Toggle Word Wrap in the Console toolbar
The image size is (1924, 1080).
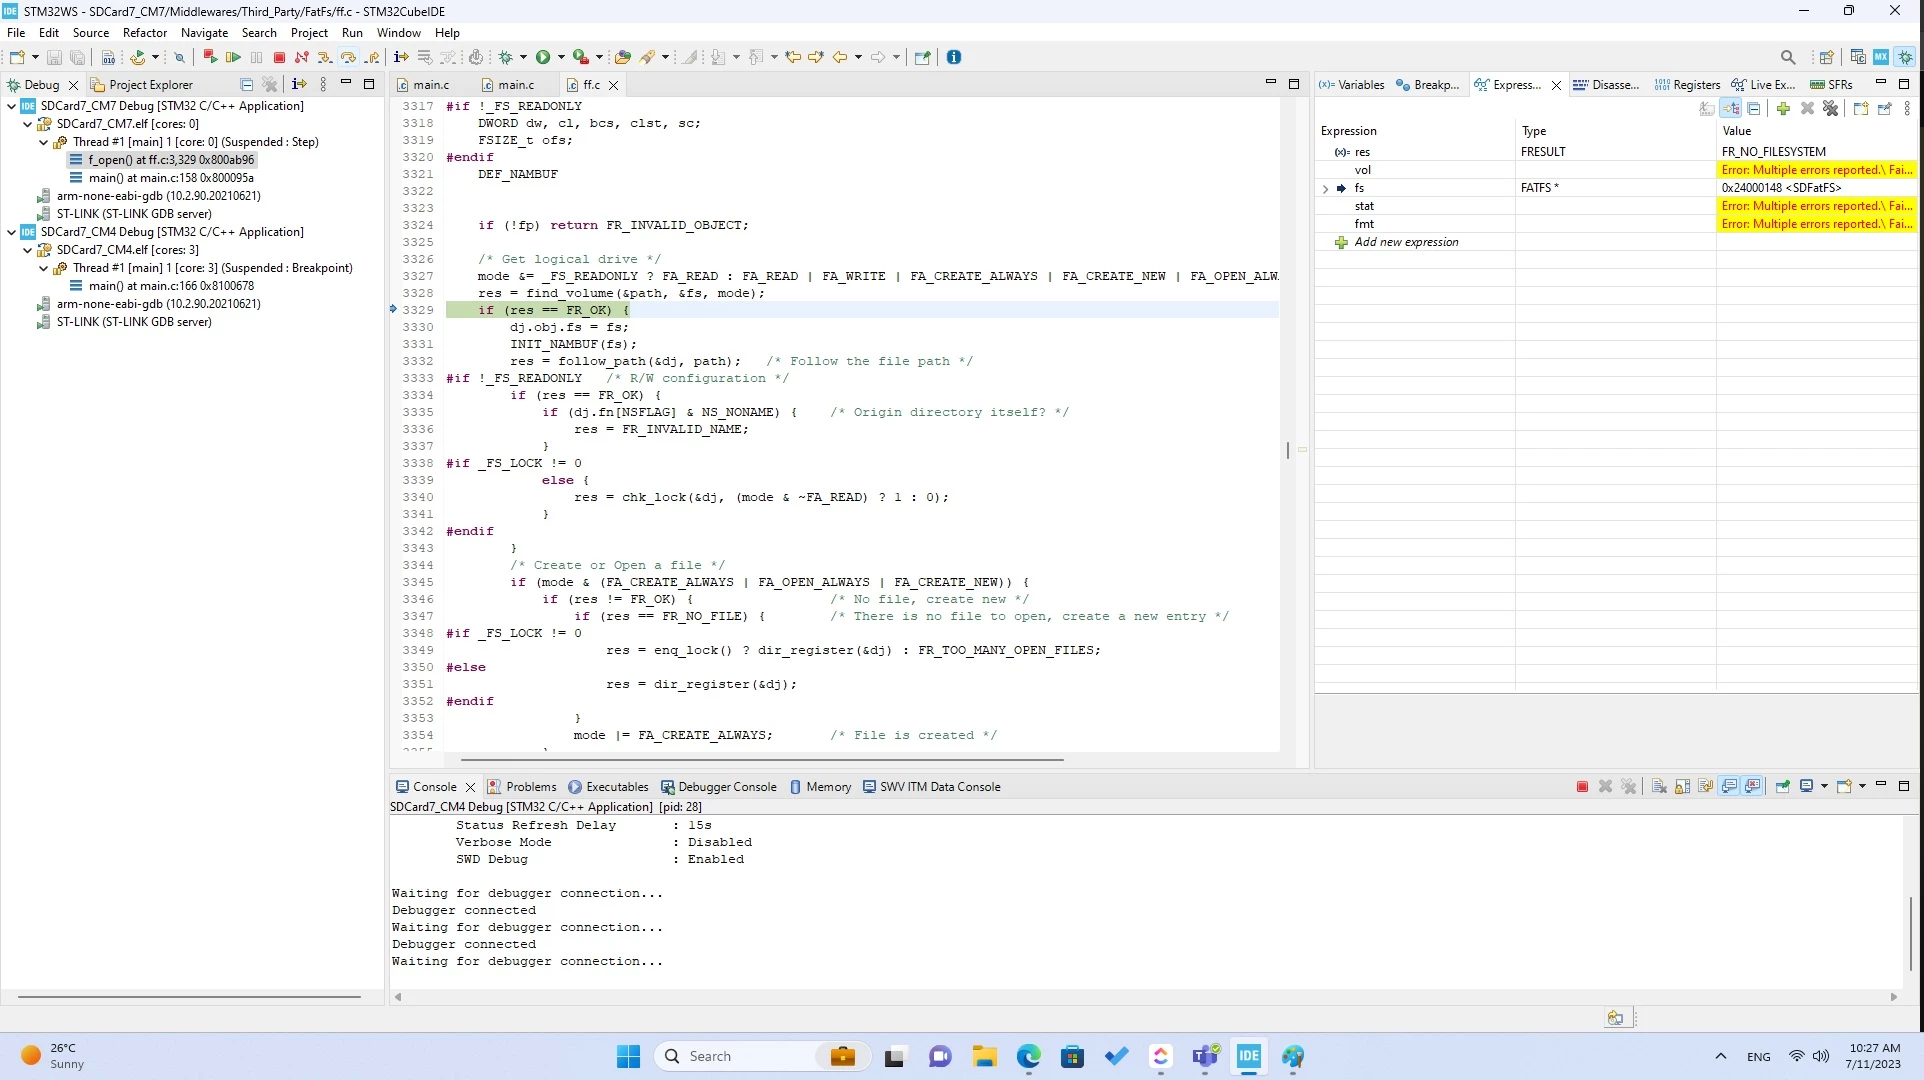(x=1706, y=787)
